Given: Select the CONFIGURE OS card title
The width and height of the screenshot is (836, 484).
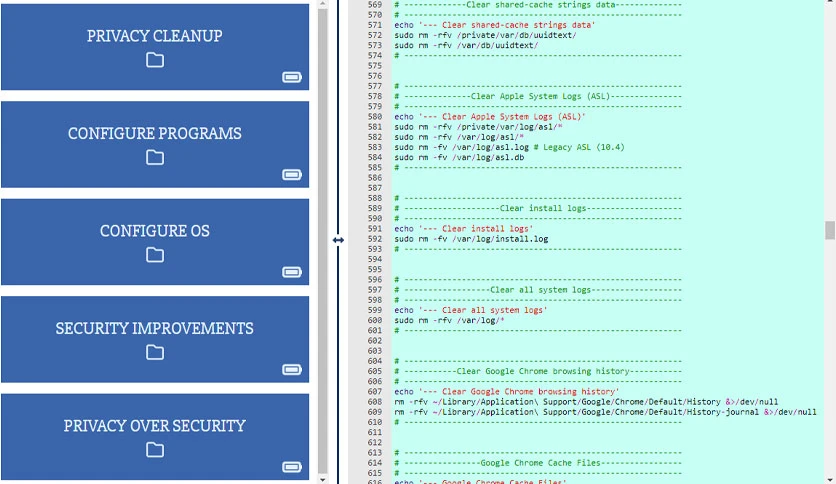Looking at the screenshot, I should click(x=155, y=231).
